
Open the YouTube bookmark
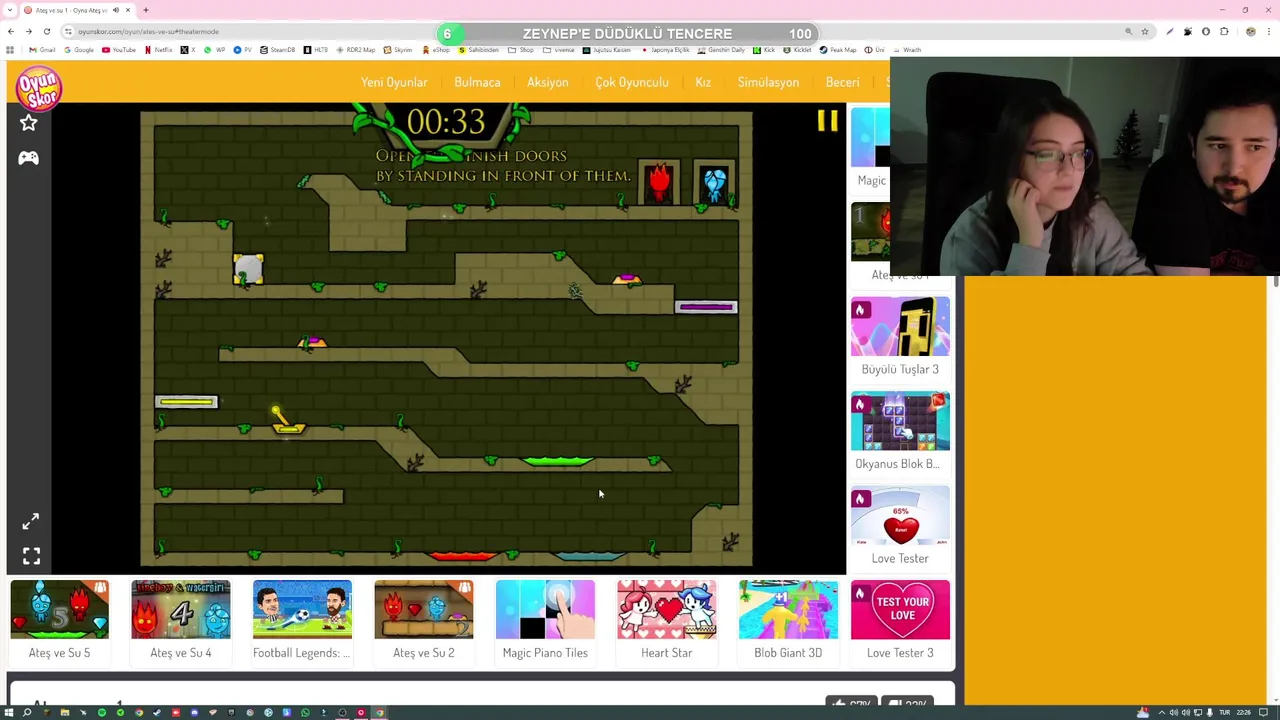pos(119,50)
